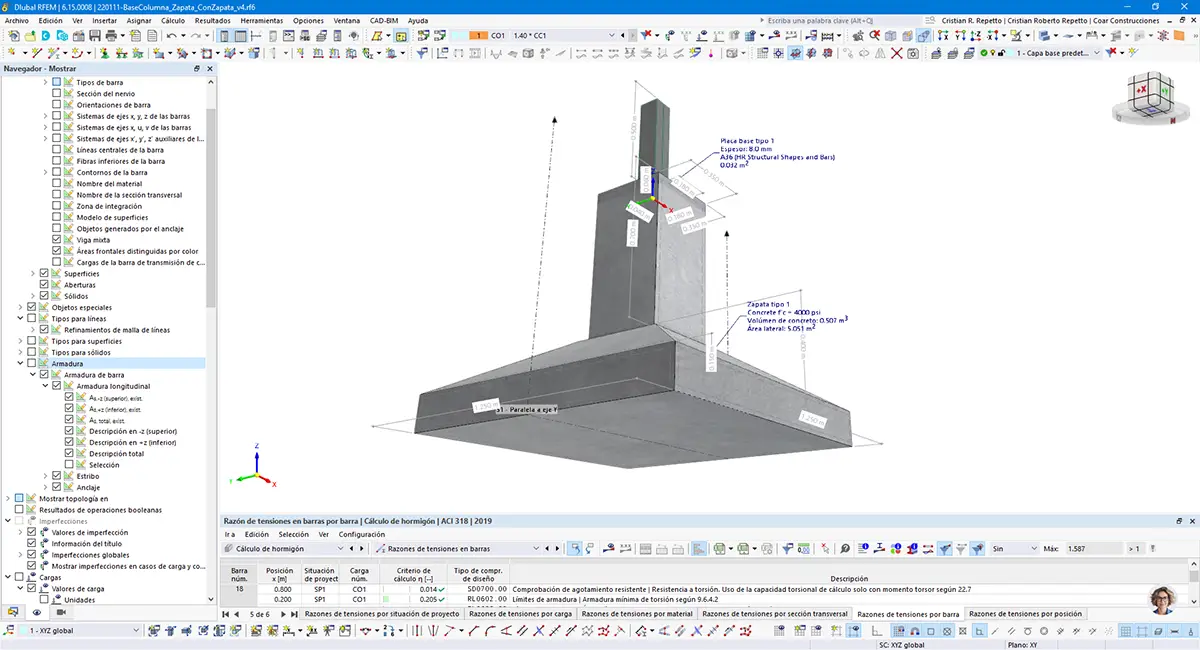
Task: Click the Navigator data tab icon at bottom left
Action: pos(14,612)
